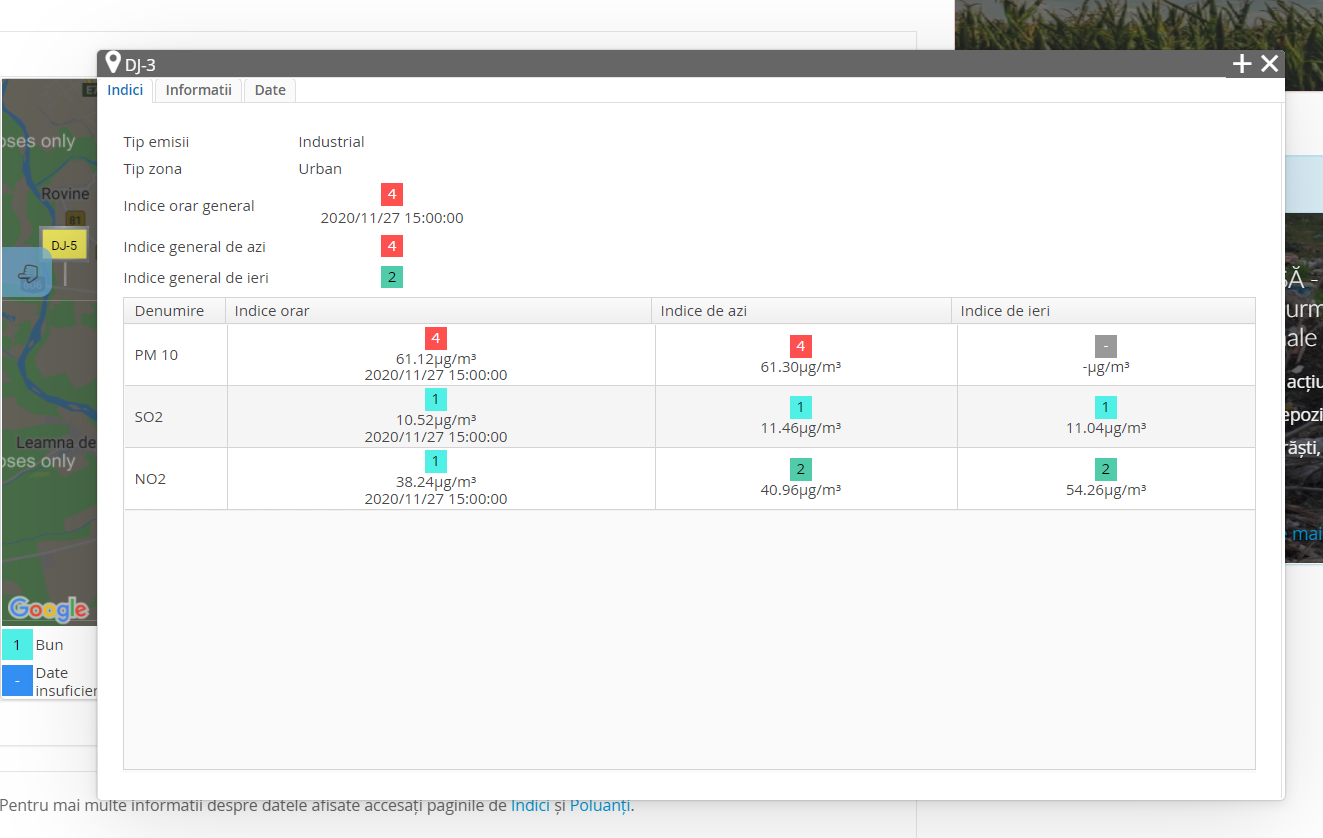Image resolution: width=1323 pixels, height=838 pixels.
Task: Select the SO2 table row
Action: point(689,417)
